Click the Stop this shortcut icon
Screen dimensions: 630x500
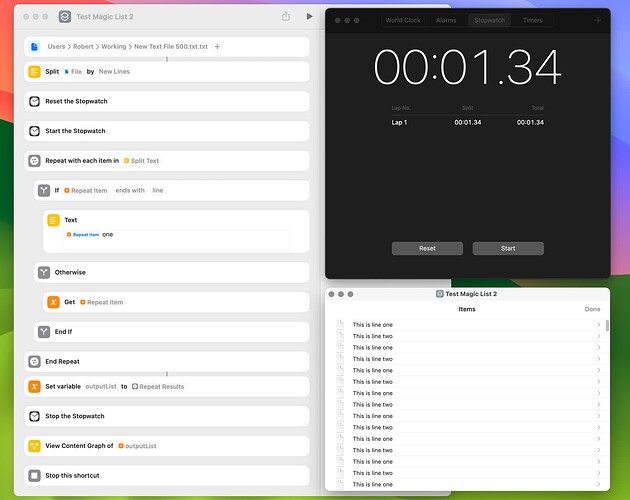point(35,475)
